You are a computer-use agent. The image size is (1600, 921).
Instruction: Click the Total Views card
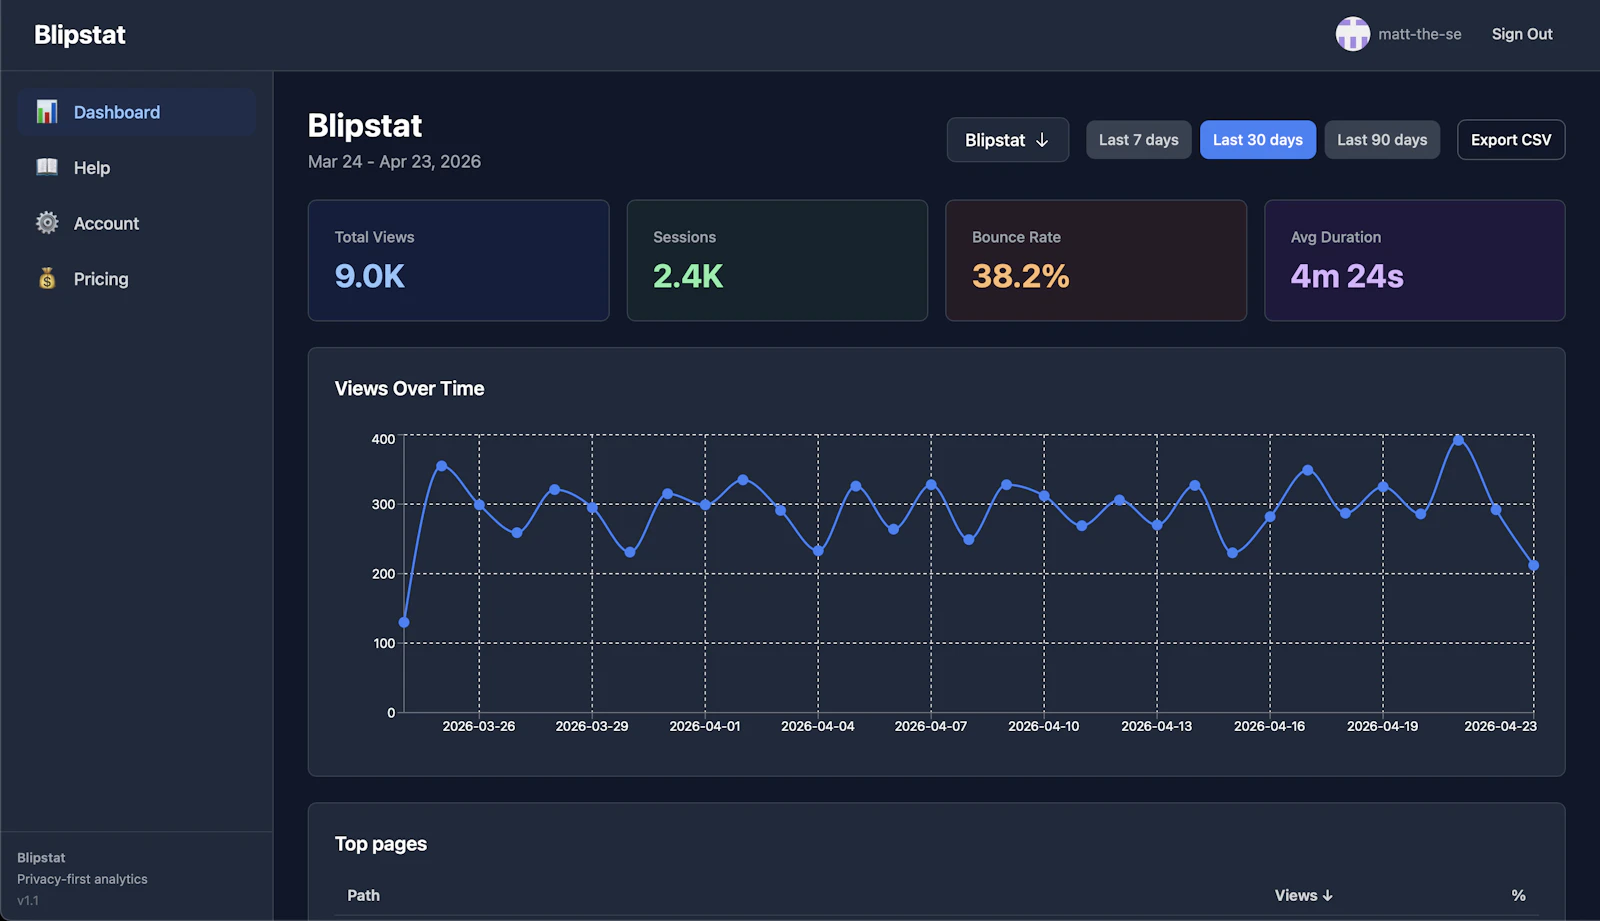458,260
